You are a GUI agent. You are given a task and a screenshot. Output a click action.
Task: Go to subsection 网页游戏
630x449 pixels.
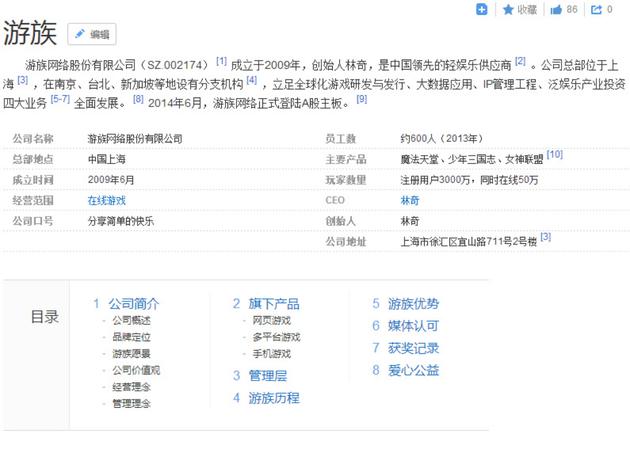coord(272,320)
